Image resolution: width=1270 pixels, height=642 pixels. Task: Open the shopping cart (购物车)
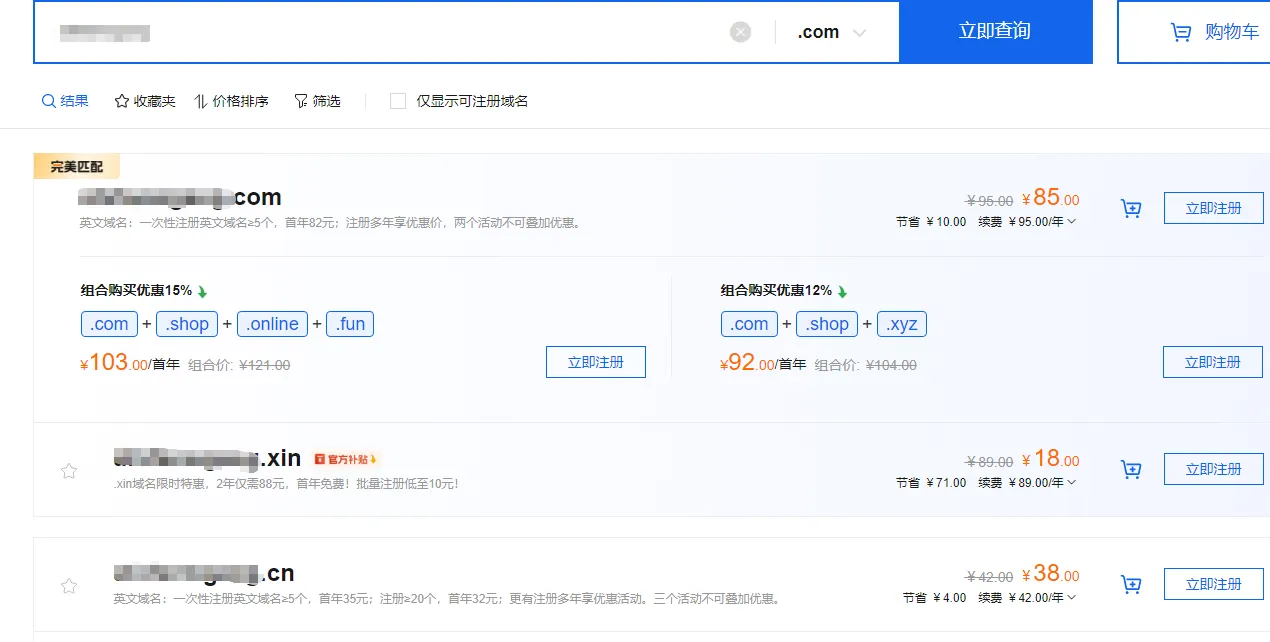[x=1215, y=31]
